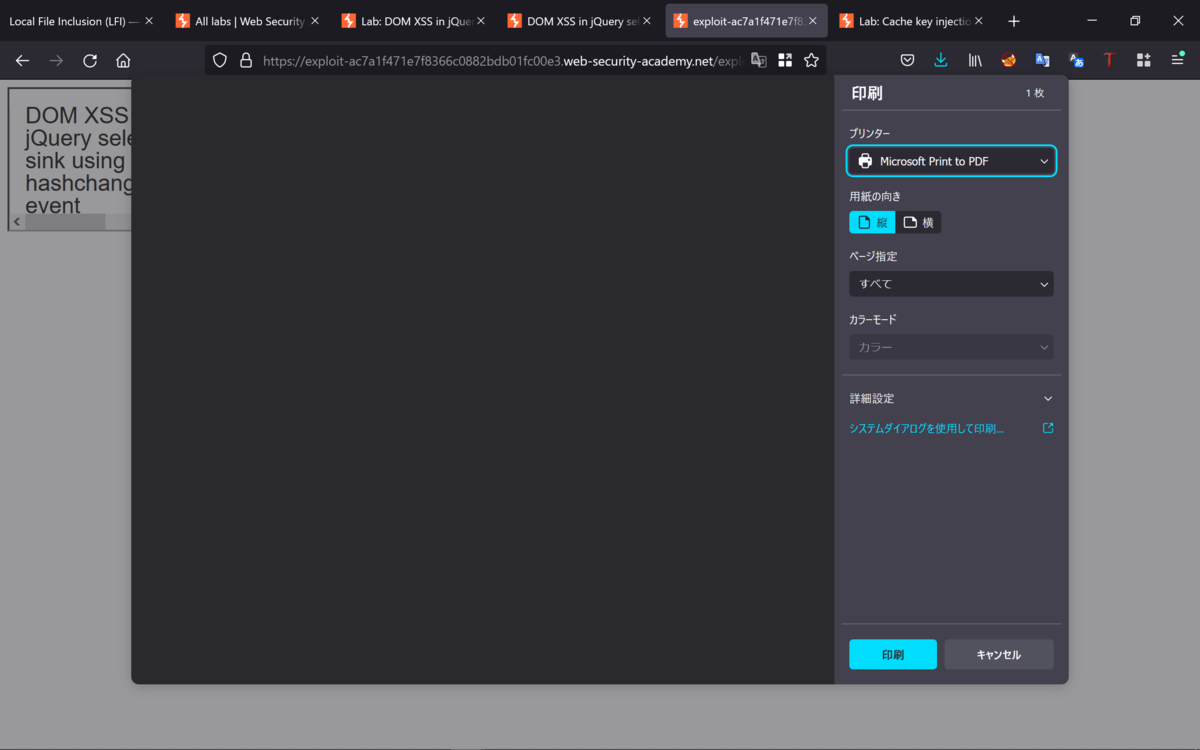The height and width of the screenshot is (750, 1200).
Task: Click the DOM XSS heading in iframe
Action: [x=77, y=161]
